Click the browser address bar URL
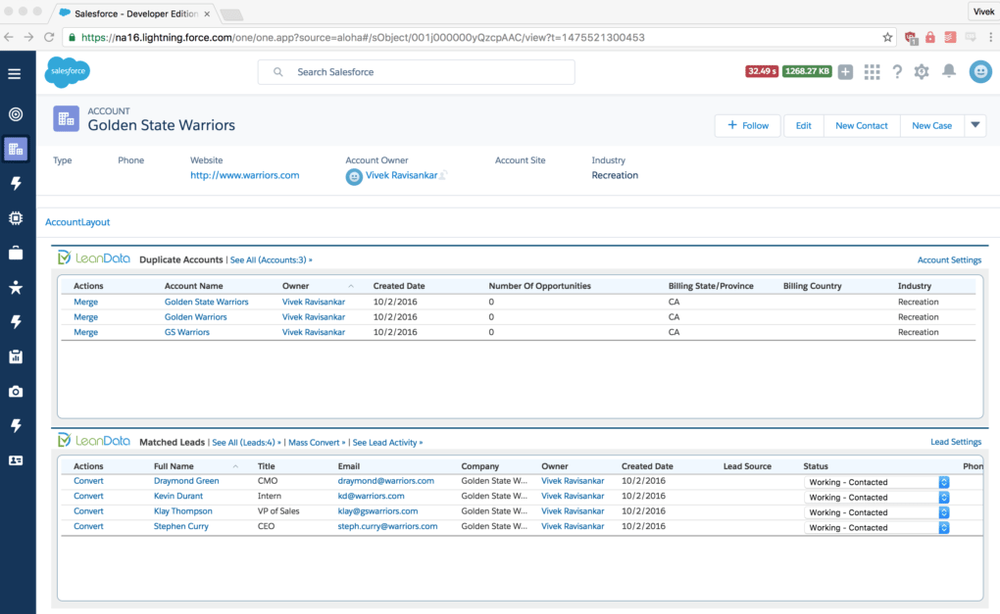This screenshot has height=614, width=1000. tap(363, 38)
